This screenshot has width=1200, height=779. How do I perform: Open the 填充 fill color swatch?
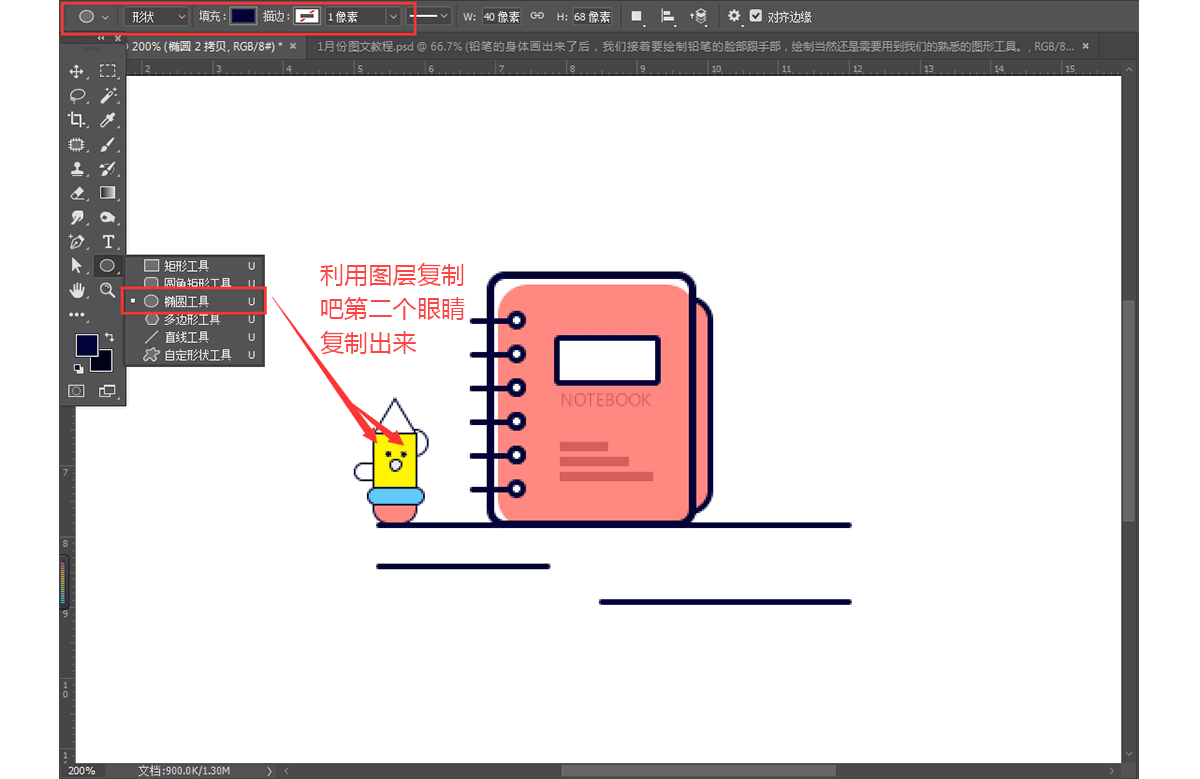(x=243, y=16)
